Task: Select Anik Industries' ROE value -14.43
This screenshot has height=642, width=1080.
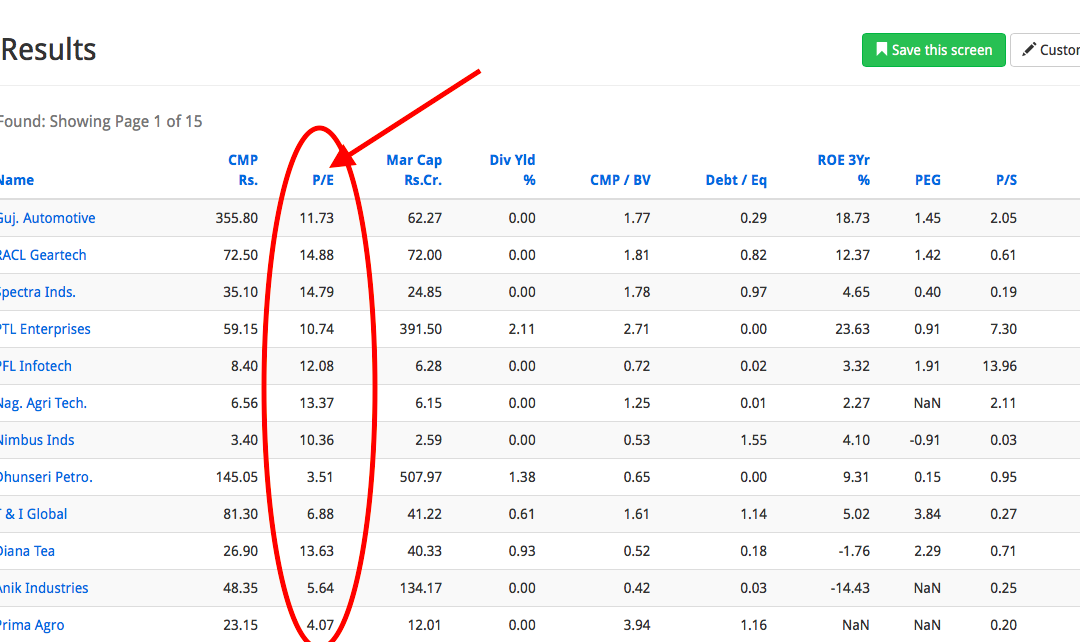Action: click(x=850, y=588)
